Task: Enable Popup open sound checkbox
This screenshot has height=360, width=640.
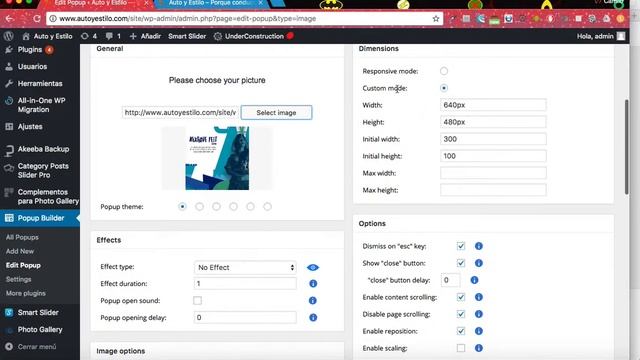Action: 198,301
